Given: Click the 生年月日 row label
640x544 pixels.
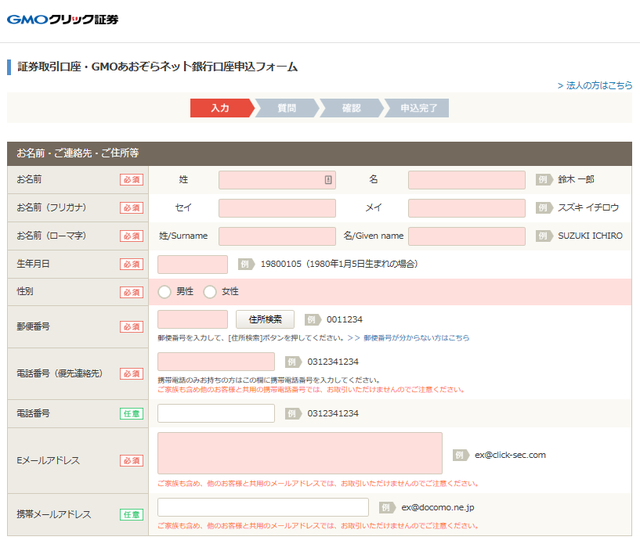Looking at the screenshot, I should pos(33,264).
